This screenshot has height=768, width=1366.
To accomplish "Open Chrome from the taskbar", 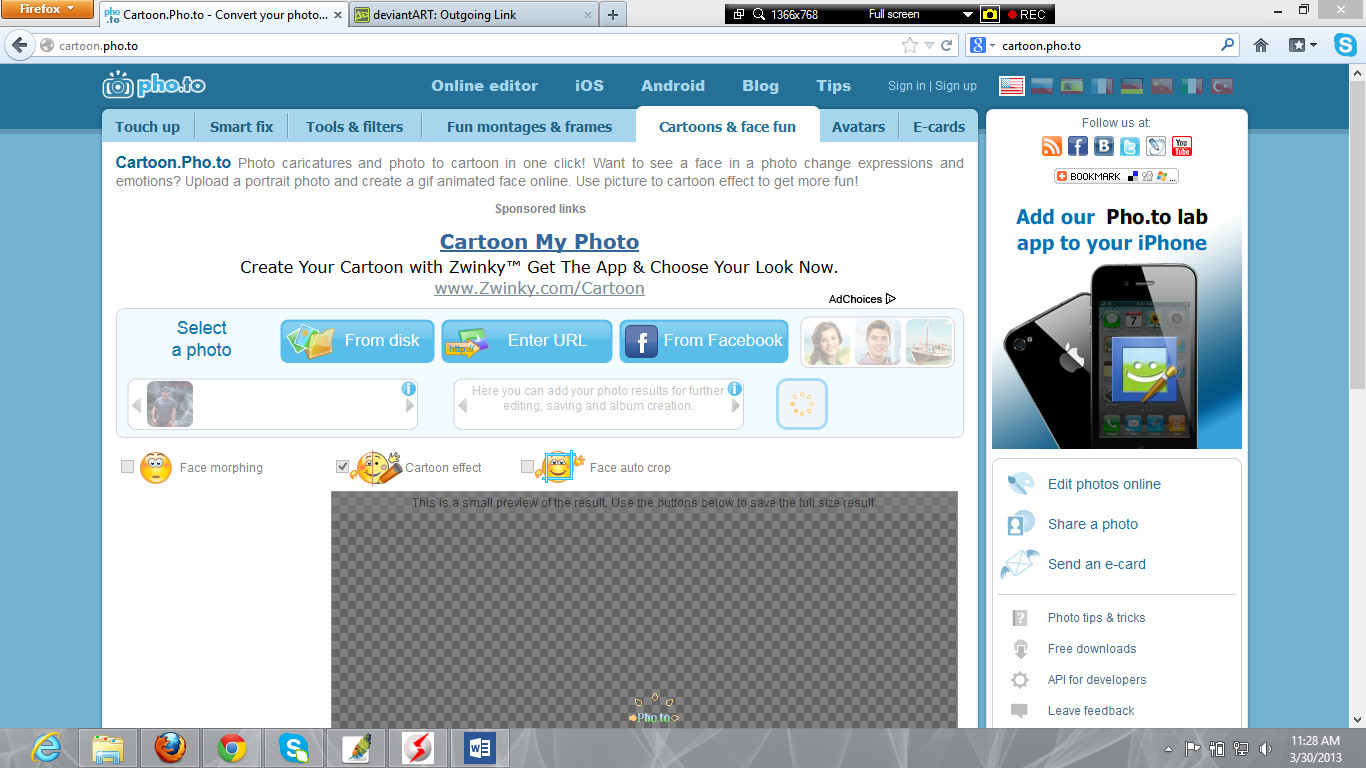I will 232,747.
